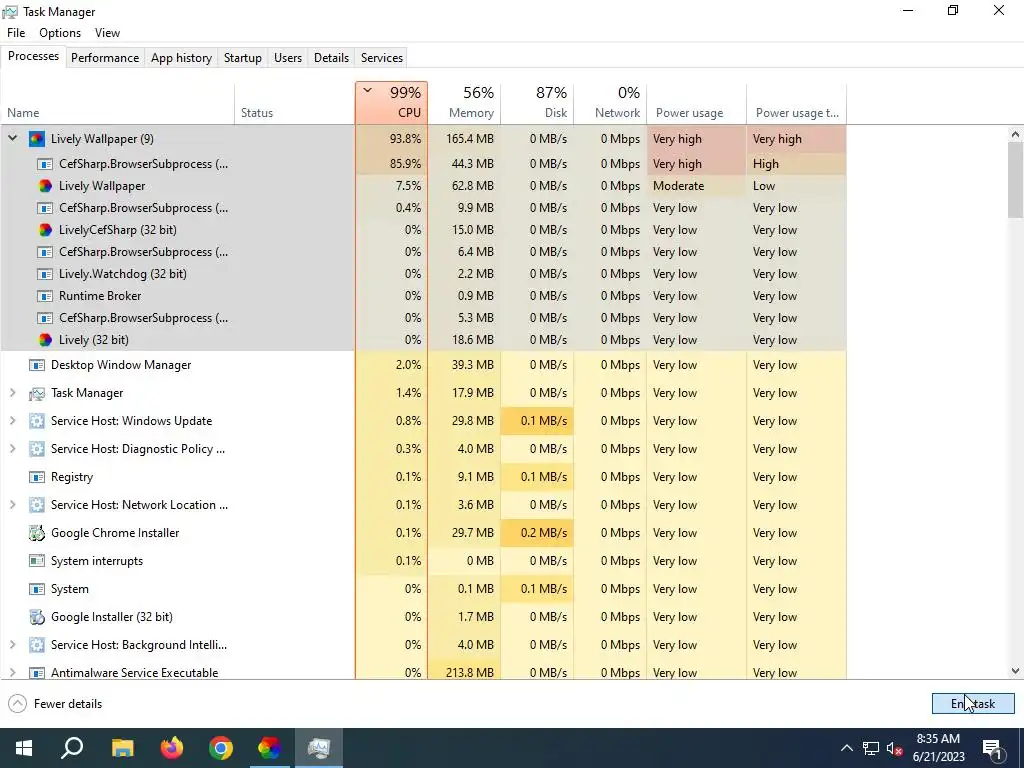Click the Moderate power usage cell
The image size is (1024, 768).
[697, 186]
